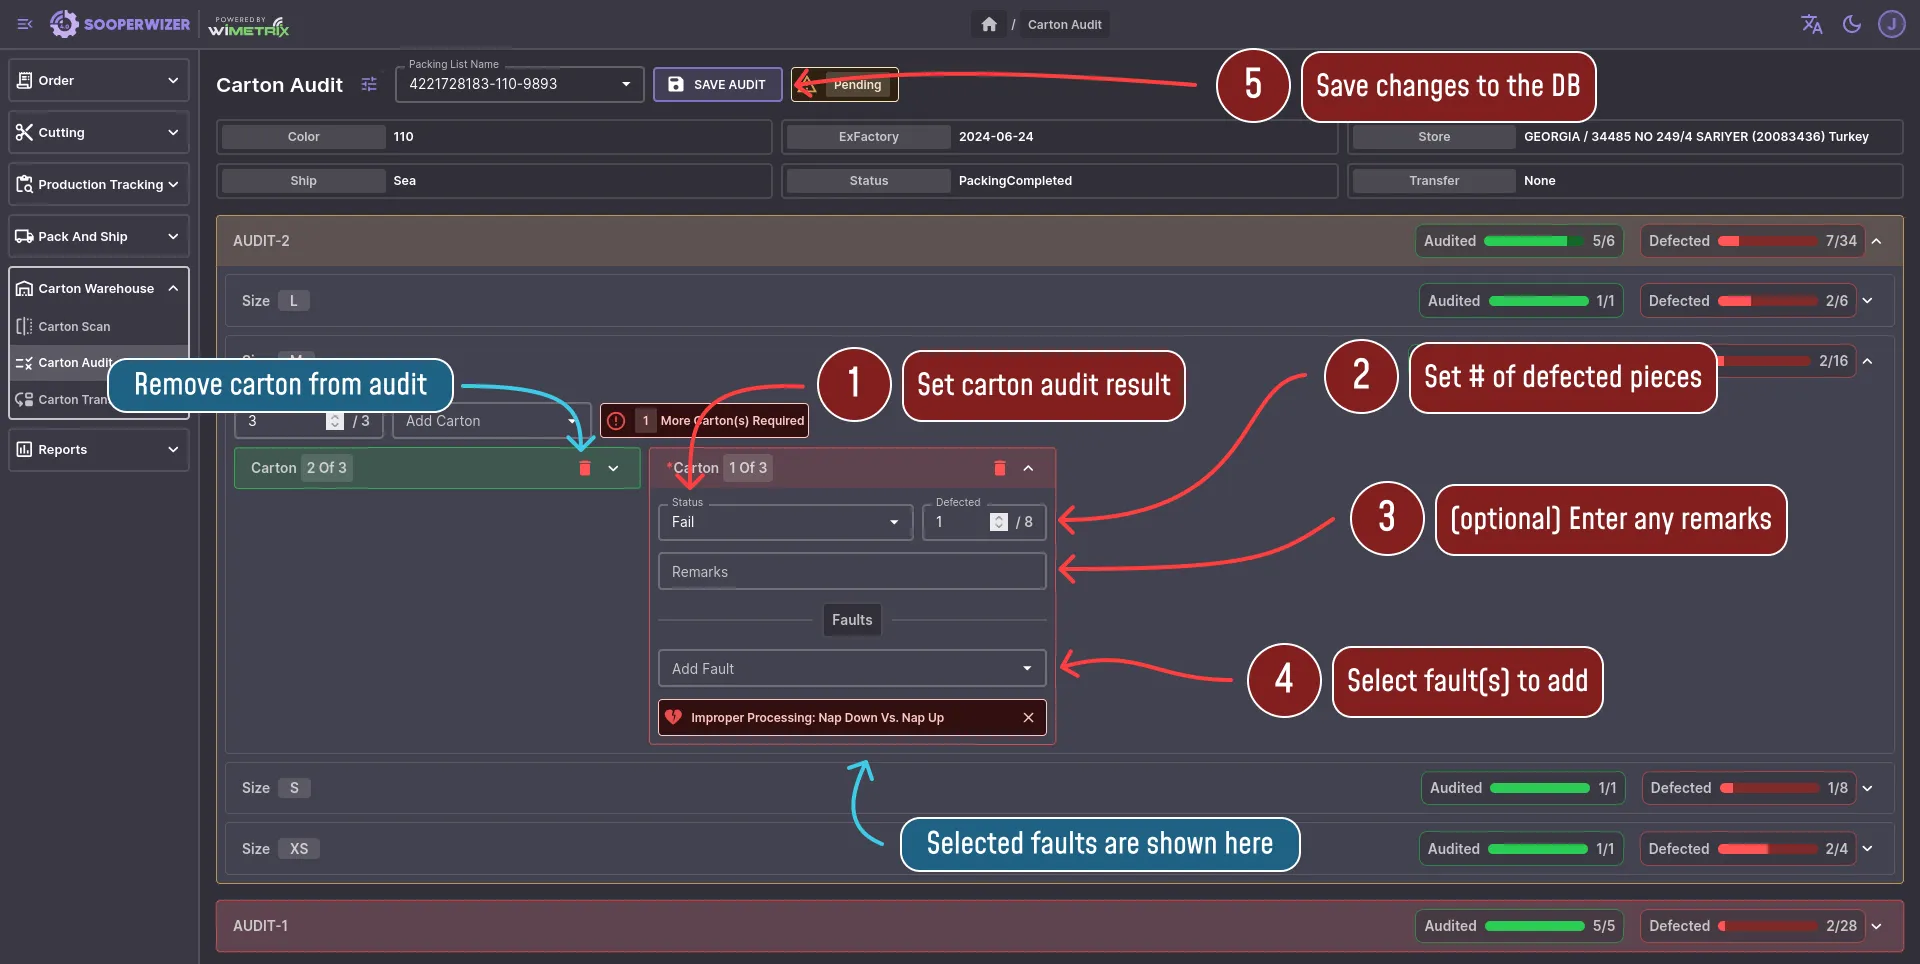Open the language translation icon
1920x964 pixels.
pyautogui.click(x=1811, y=25)
